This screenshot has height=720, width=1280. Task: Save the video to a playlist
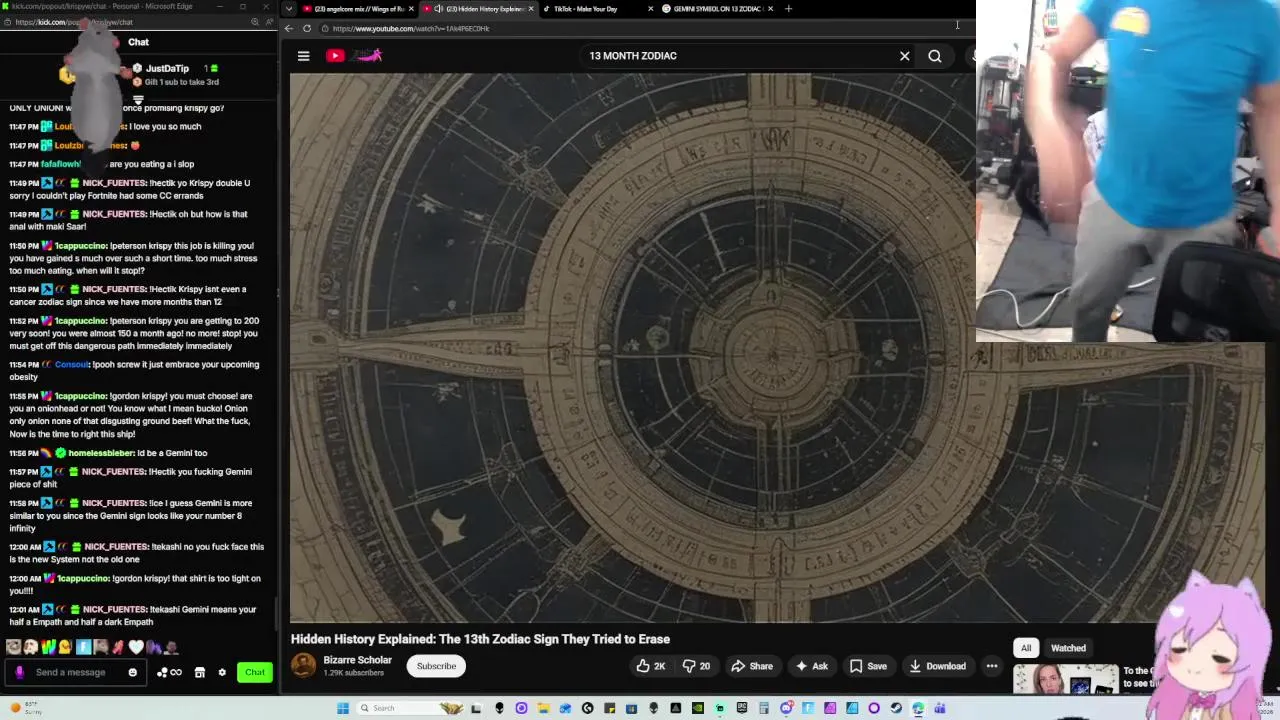click(x=868, y=666)
